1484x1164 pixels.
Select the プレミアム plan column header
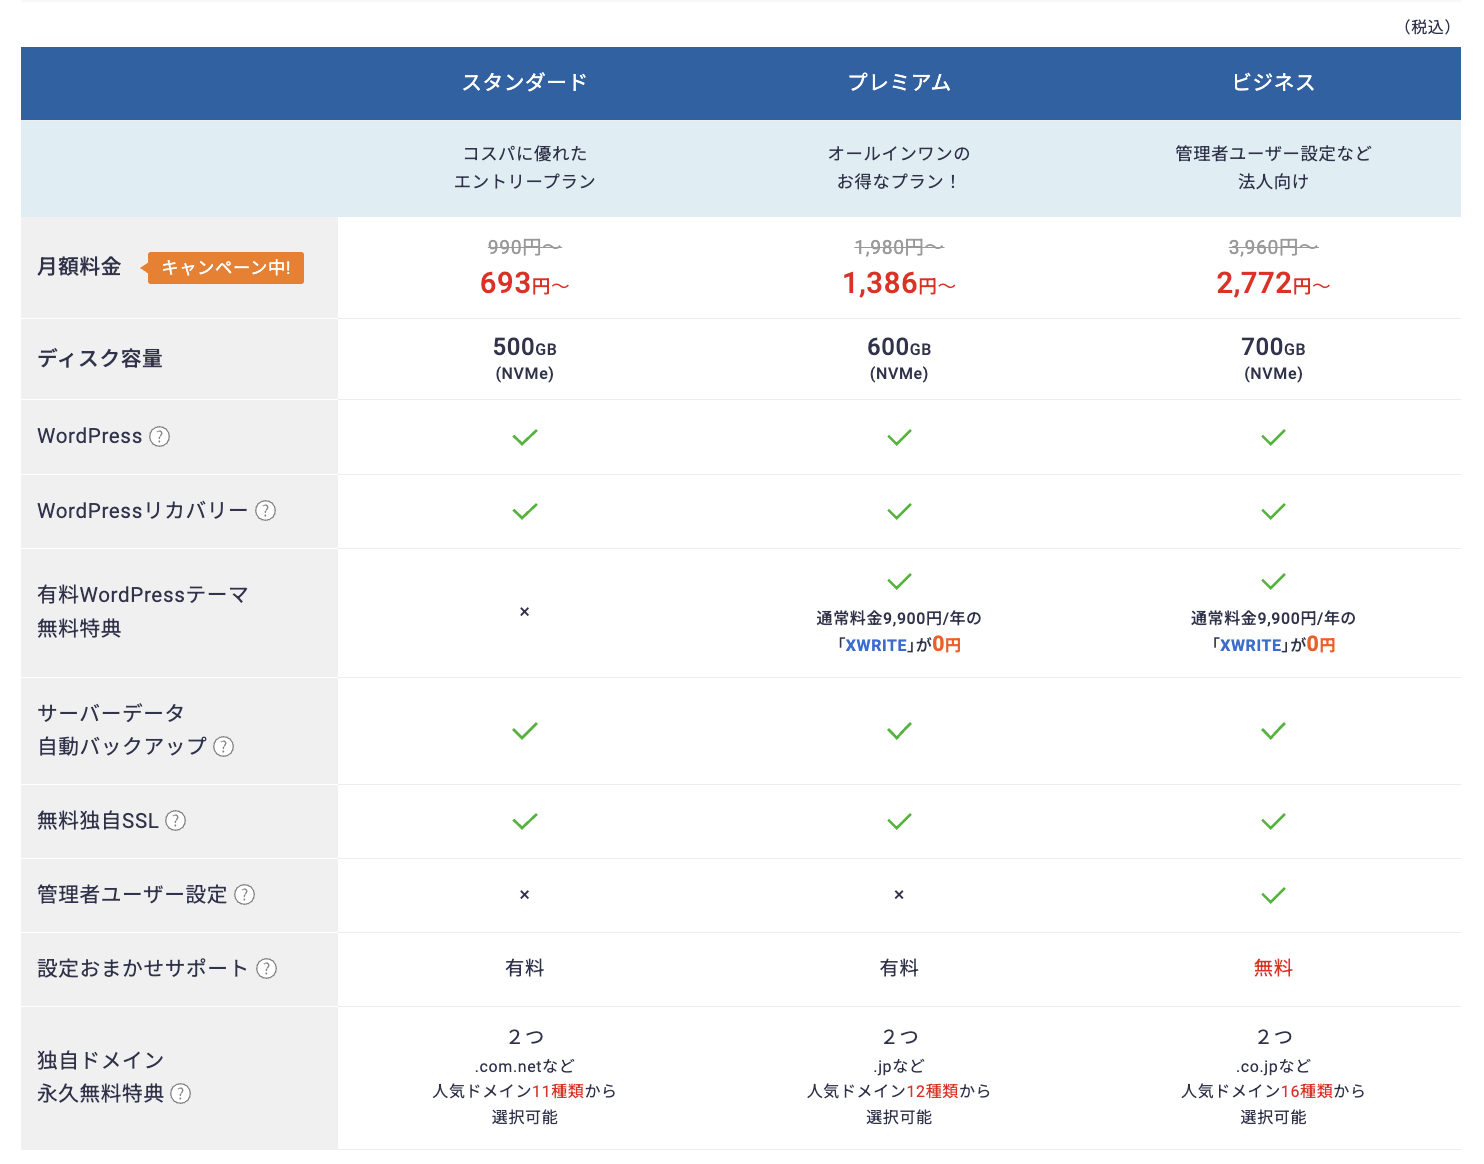point(899,83)
